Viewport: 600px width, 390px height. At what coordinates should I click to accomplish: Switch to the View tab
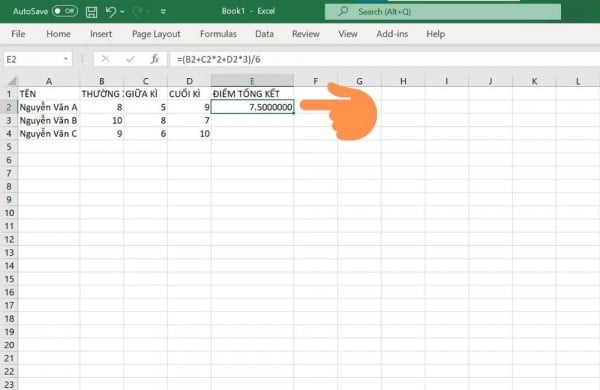pyautogui.click(x=348, y=34)
